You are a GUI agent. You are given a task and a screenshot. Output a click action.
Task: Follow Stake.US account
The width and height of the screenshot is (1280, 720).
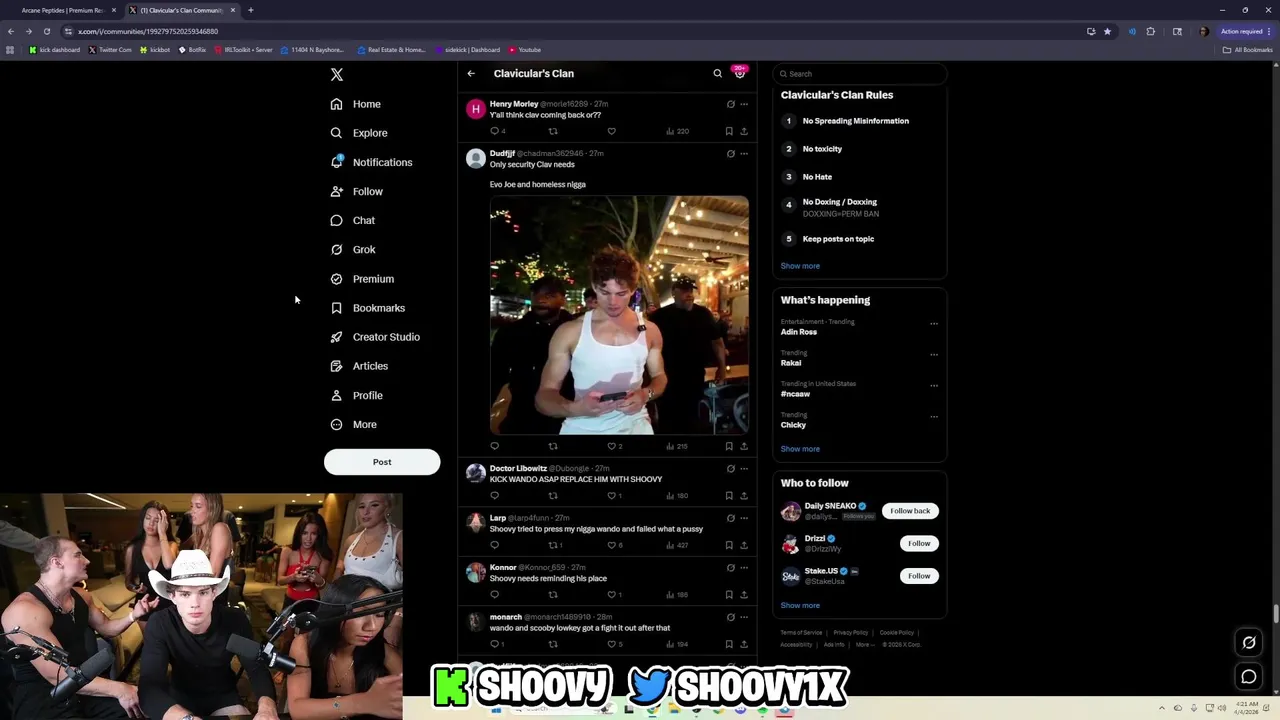point(919,575)
